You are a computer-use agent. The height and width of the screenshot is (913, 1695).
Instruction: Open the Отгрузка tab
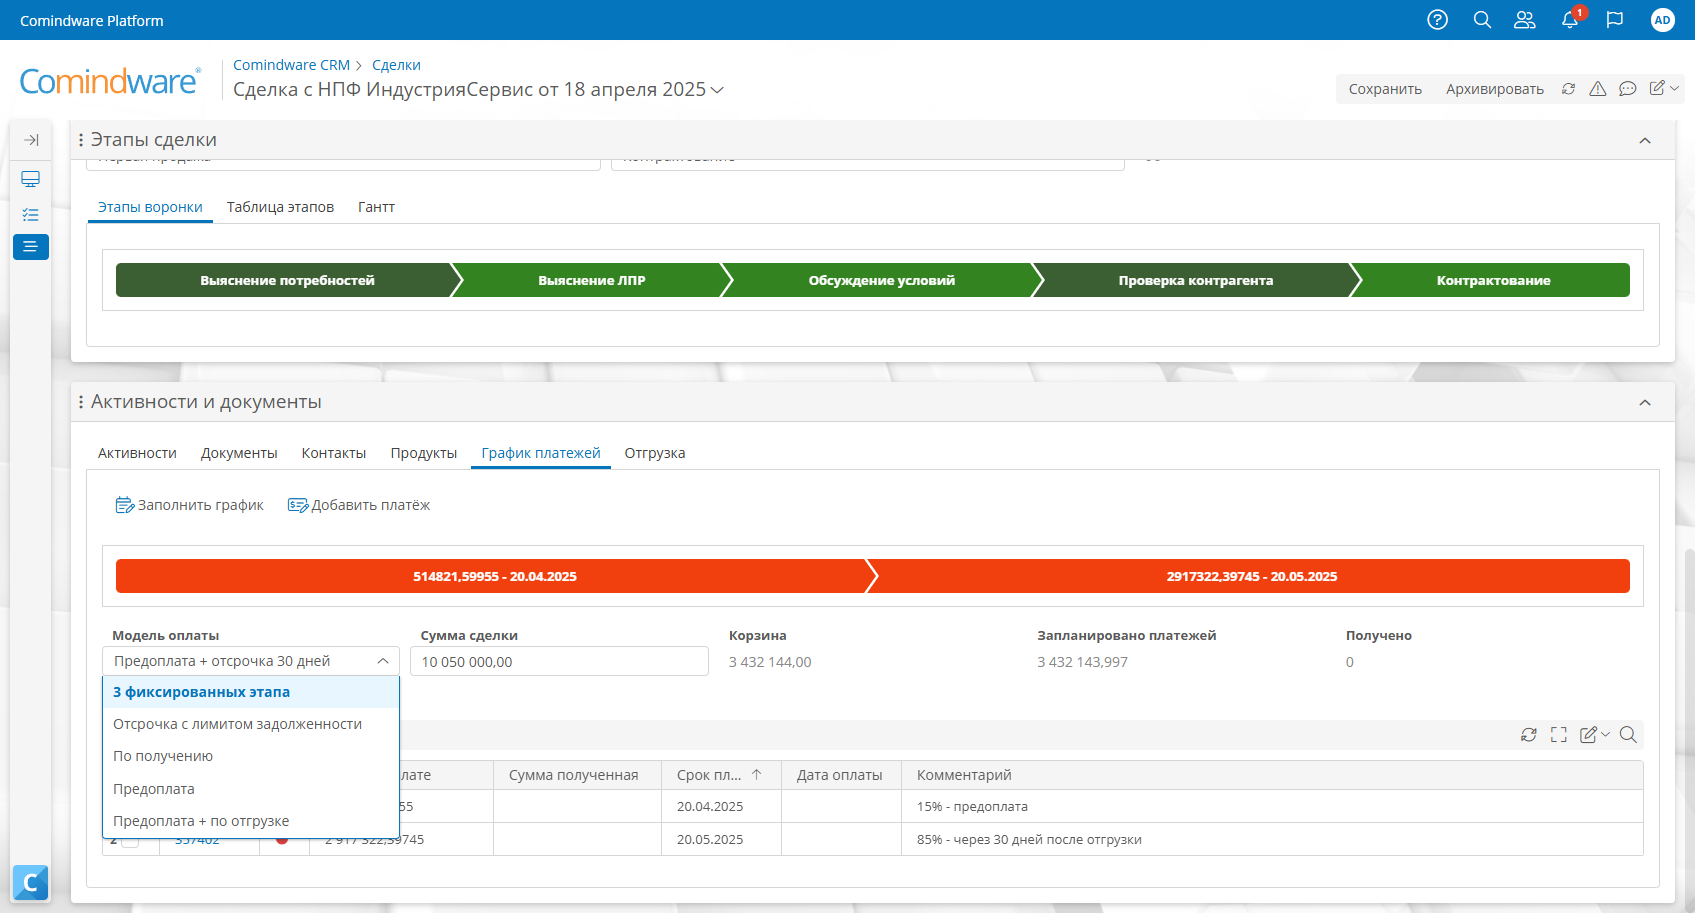(655, 453)
